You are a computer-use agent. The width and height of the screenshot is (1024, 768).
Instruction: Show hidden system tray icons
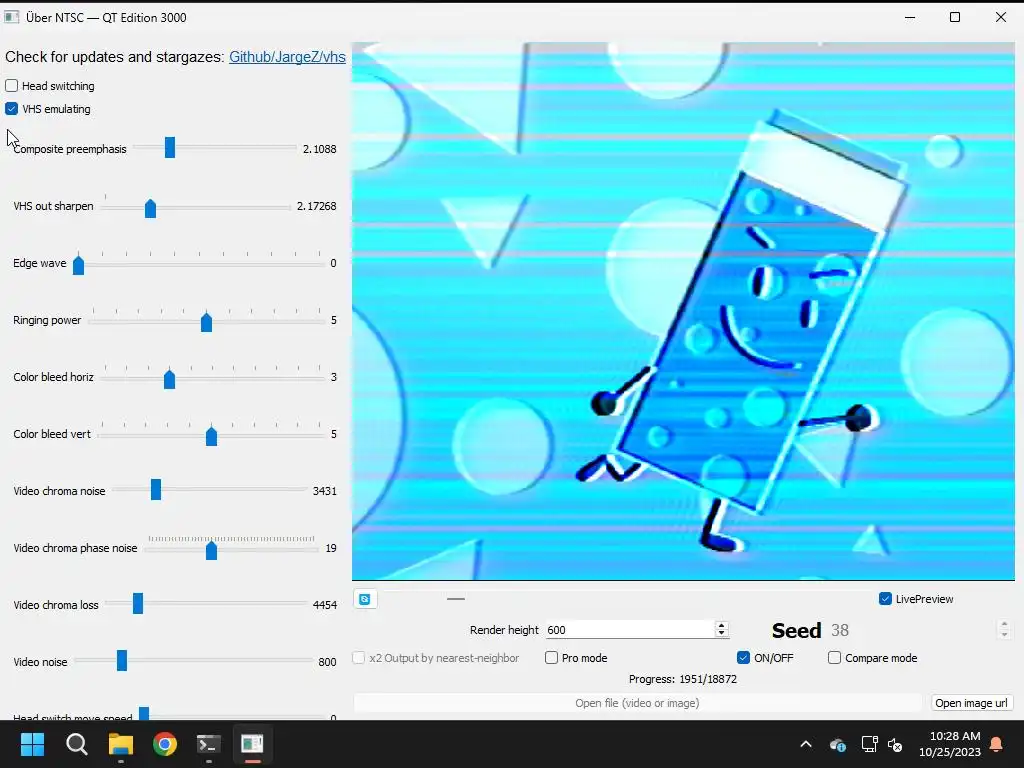click(806, 744)
